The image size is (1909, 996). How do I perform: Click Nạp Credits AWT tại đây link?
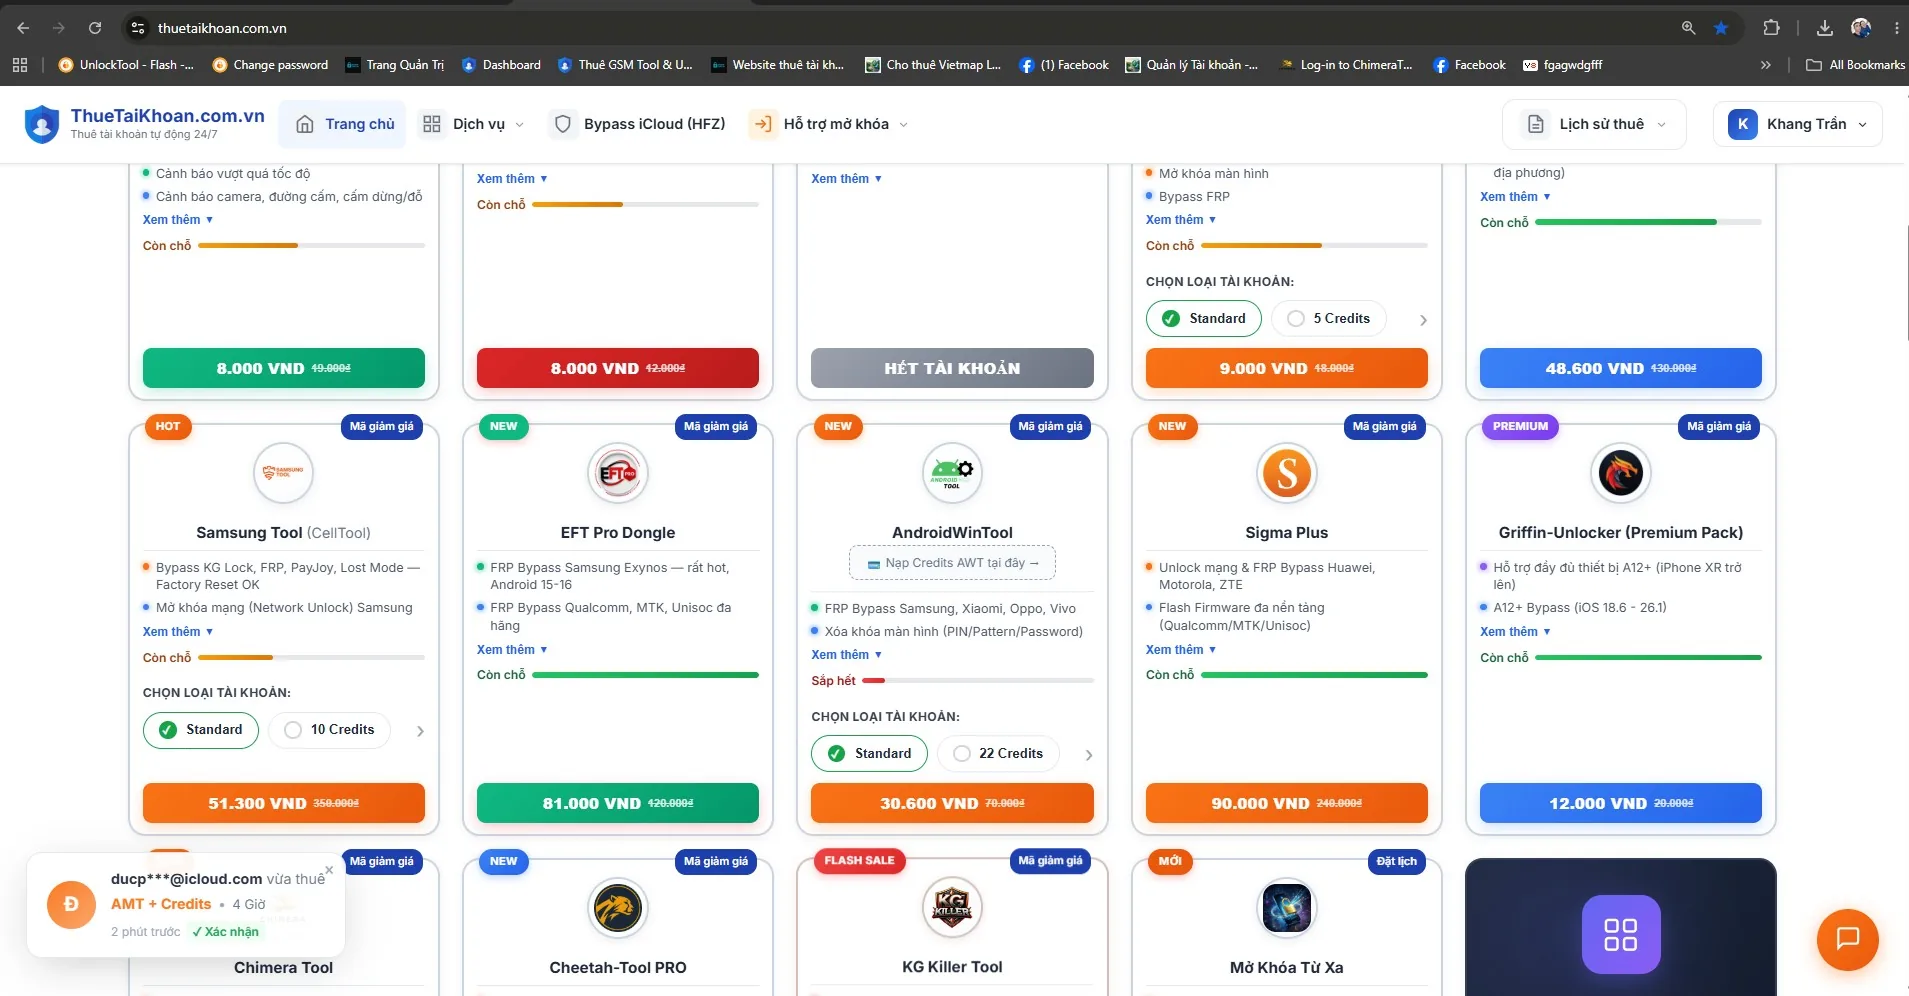[x=952, y=563]
